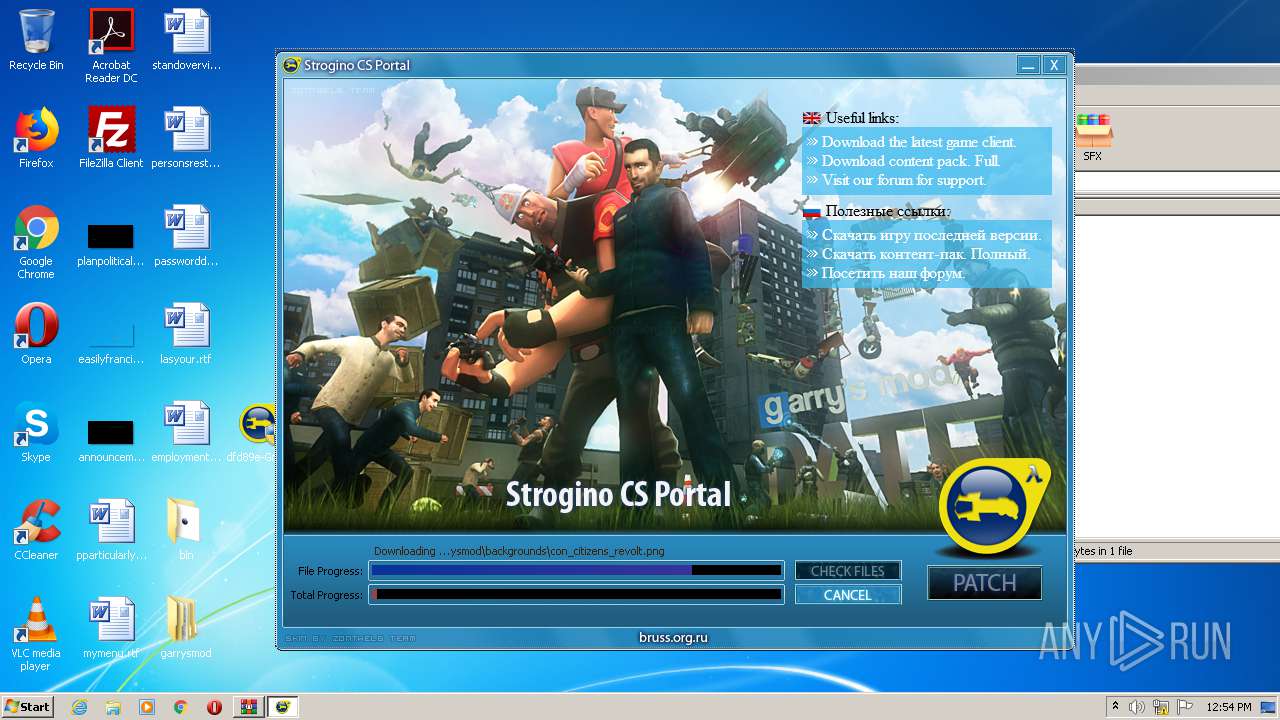
Task: Open Internet Explorer from taskbar
Action: [79, 707]
